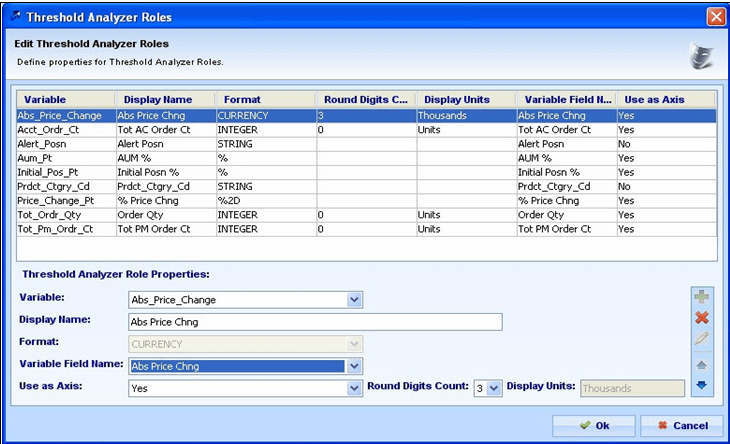The image size is (730, 444).
Task: Click the 'Thousands' display units cell in table
Action: tap(466, 115)
